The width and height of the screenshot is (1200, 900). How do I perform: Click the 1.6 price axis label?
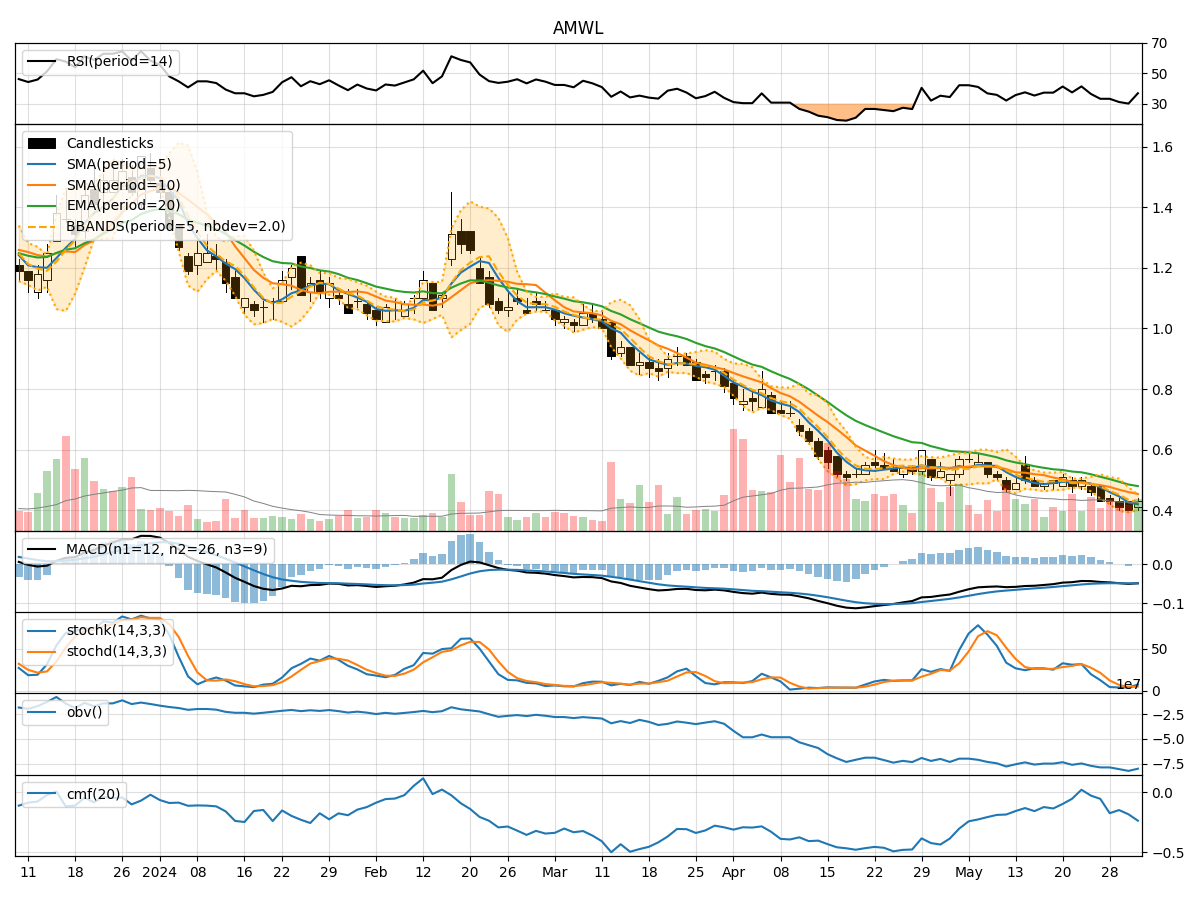[x=1161, y=147]
